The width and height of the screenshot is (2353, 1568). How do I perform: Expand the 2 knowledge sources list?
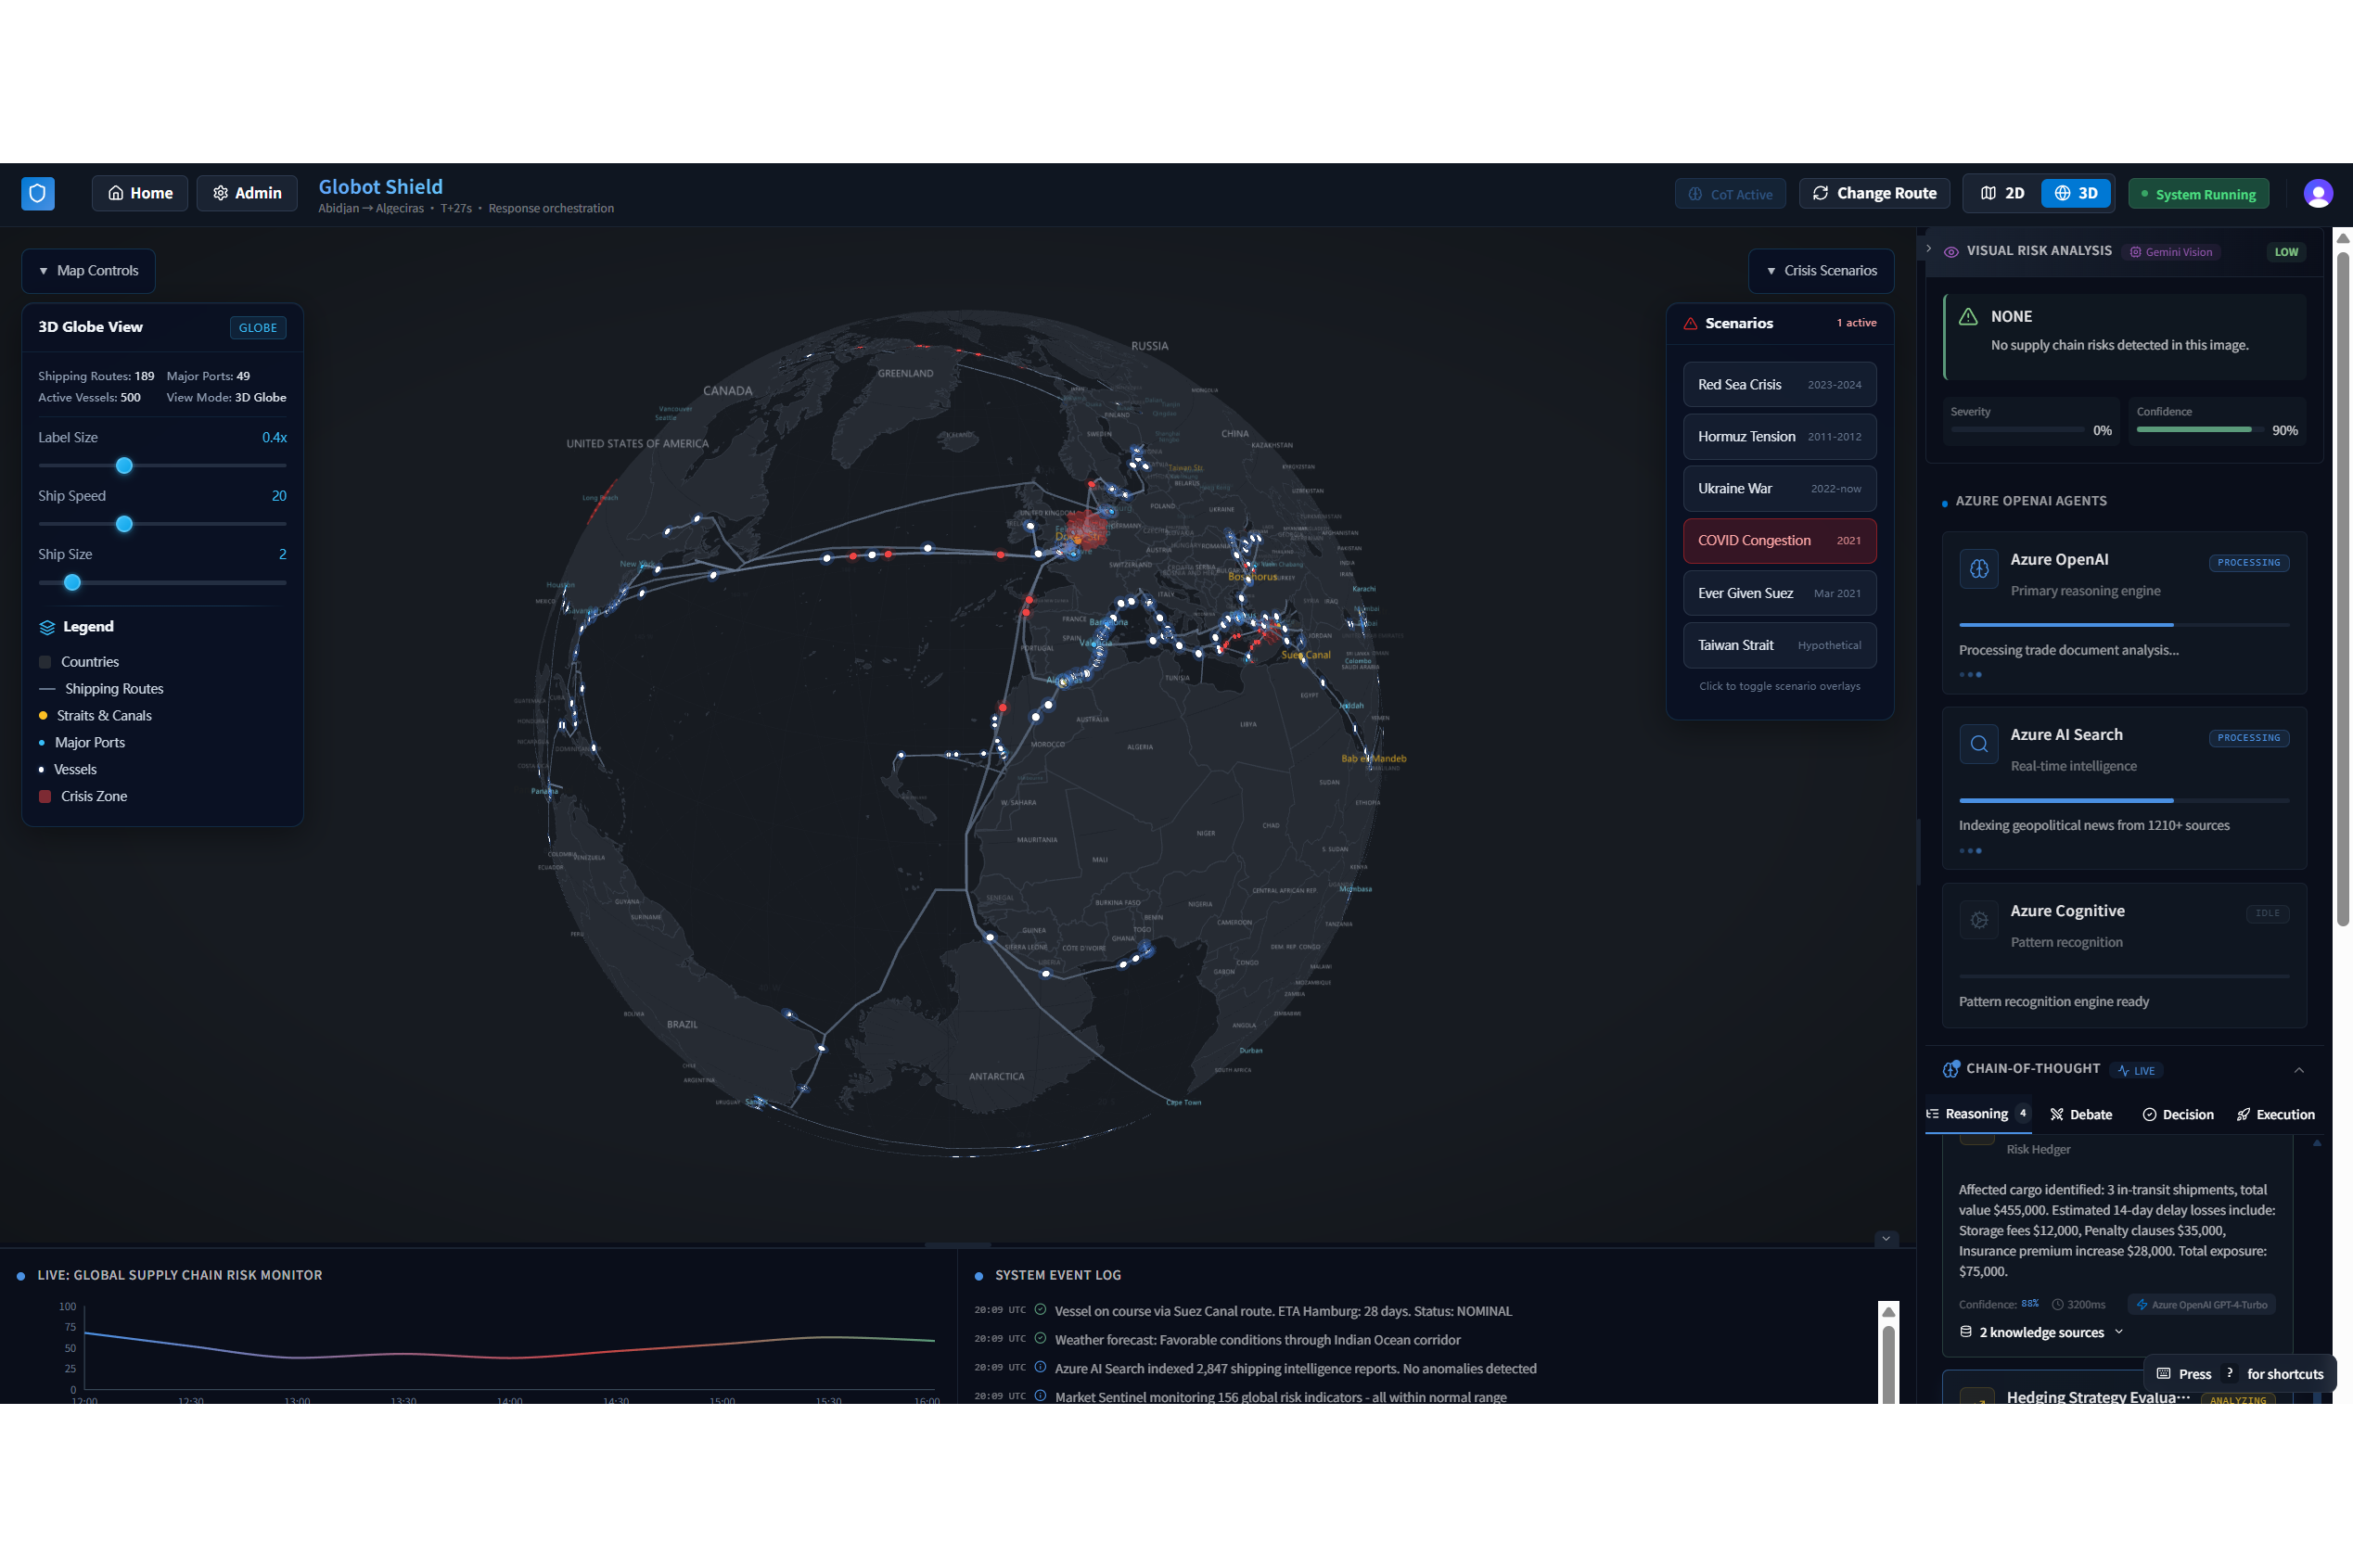point(2040,1332)
